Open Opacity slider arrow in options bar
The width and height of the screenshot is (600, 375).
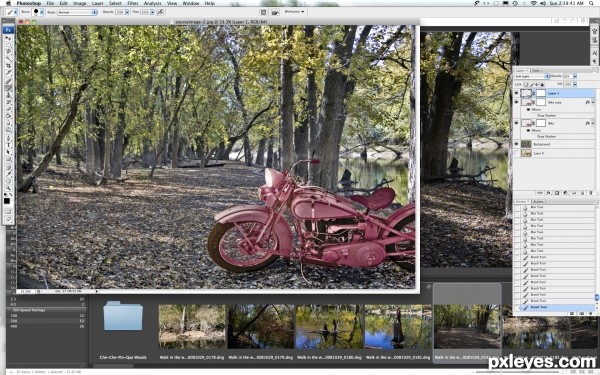point(127,12)
